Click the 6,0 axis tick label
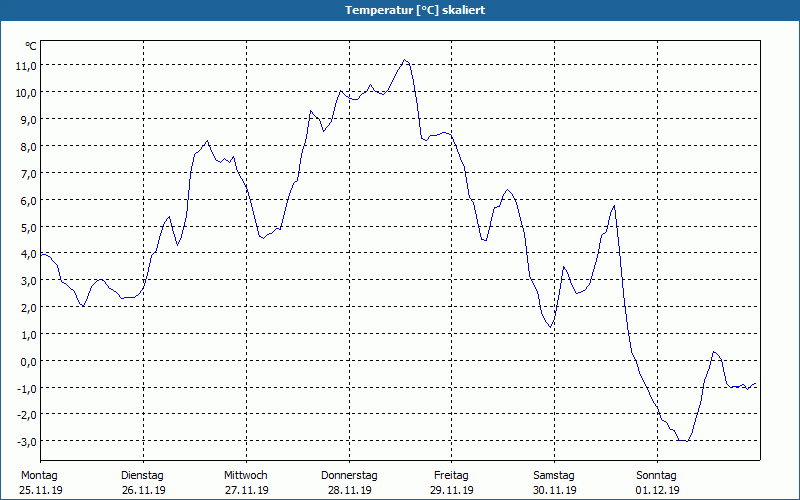This screenshot has height=500, width=800. (29, 201)
